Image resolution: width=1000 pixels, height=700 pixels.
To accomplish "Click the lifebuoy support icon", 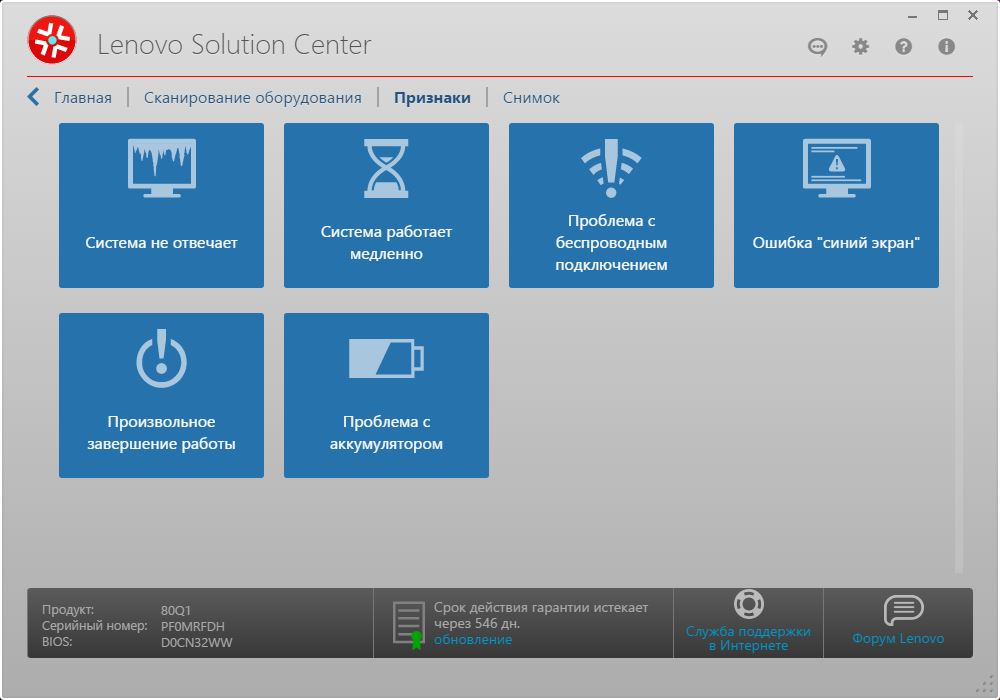I will (x=748, y=604).
